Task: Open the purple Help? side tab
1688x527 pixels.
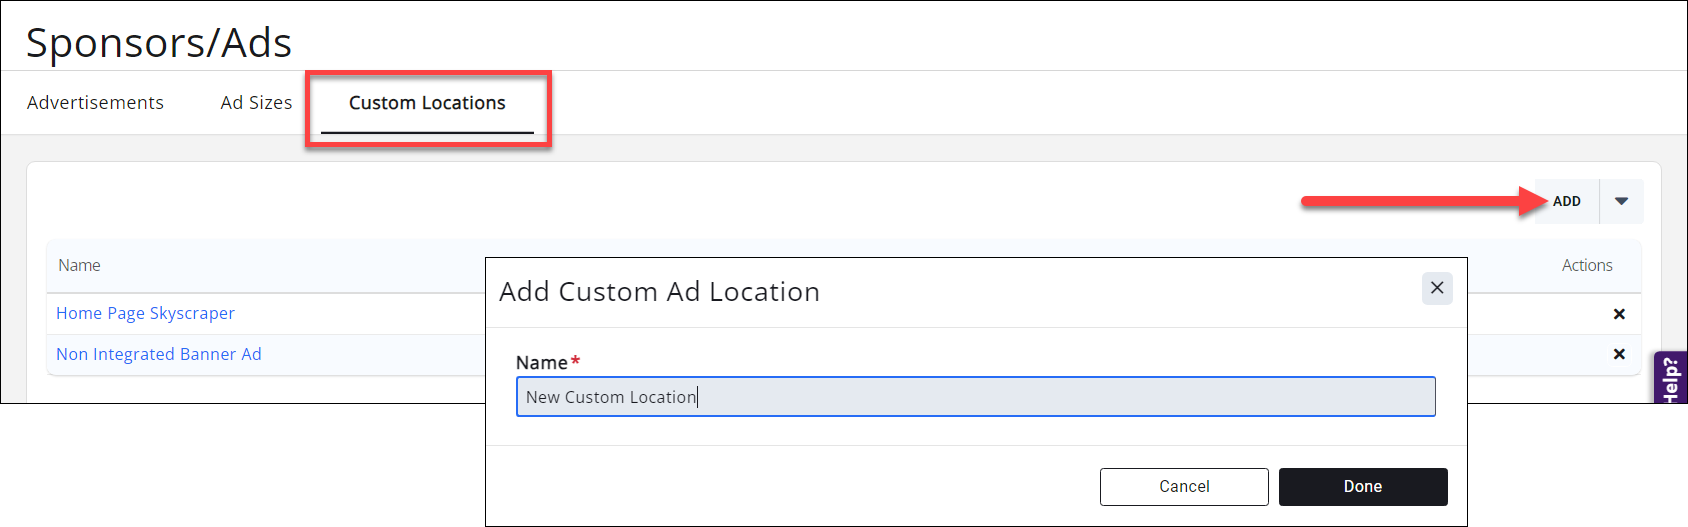Action: coord(1671,378)
